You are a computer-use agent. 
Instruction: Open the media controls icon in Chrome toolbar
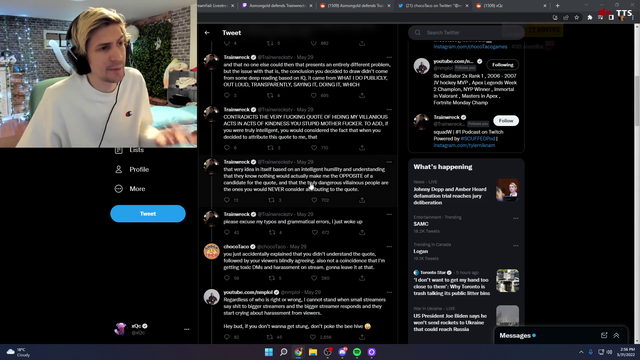600,18
